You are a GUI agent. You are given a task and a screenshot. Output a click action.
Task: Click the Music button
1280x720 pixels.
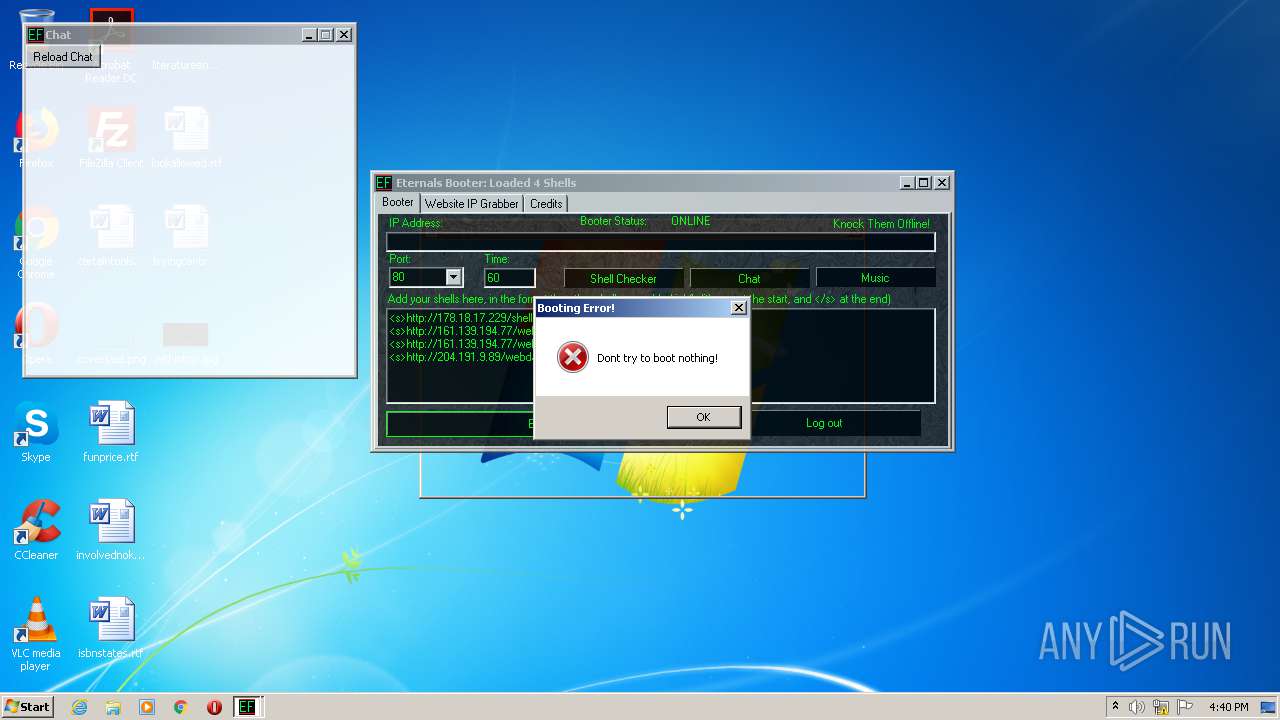click(x=875, y=278)
